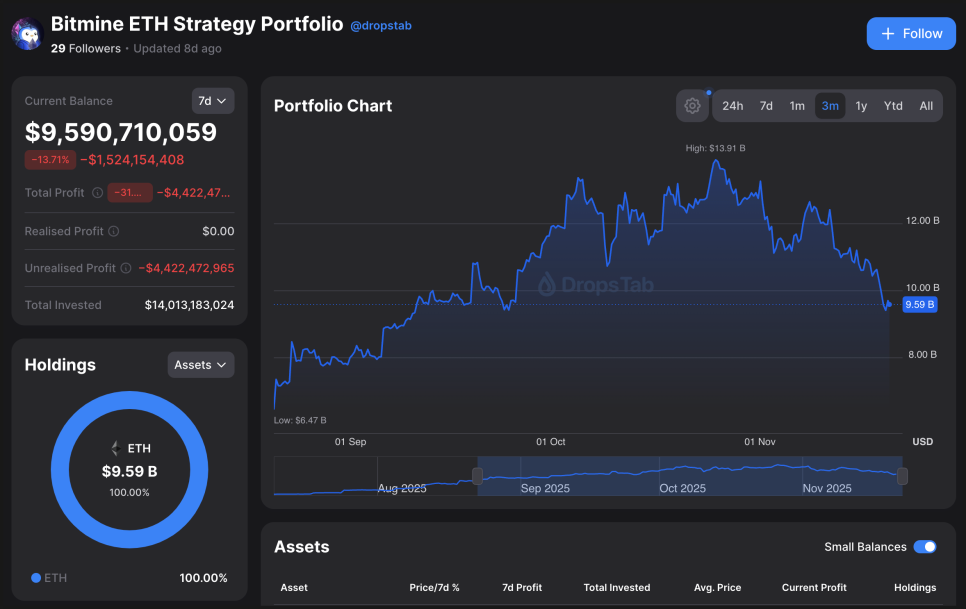Choose the Ytd chart range
The width and height of the screenshot is (966, 609).
click(893, 106)
